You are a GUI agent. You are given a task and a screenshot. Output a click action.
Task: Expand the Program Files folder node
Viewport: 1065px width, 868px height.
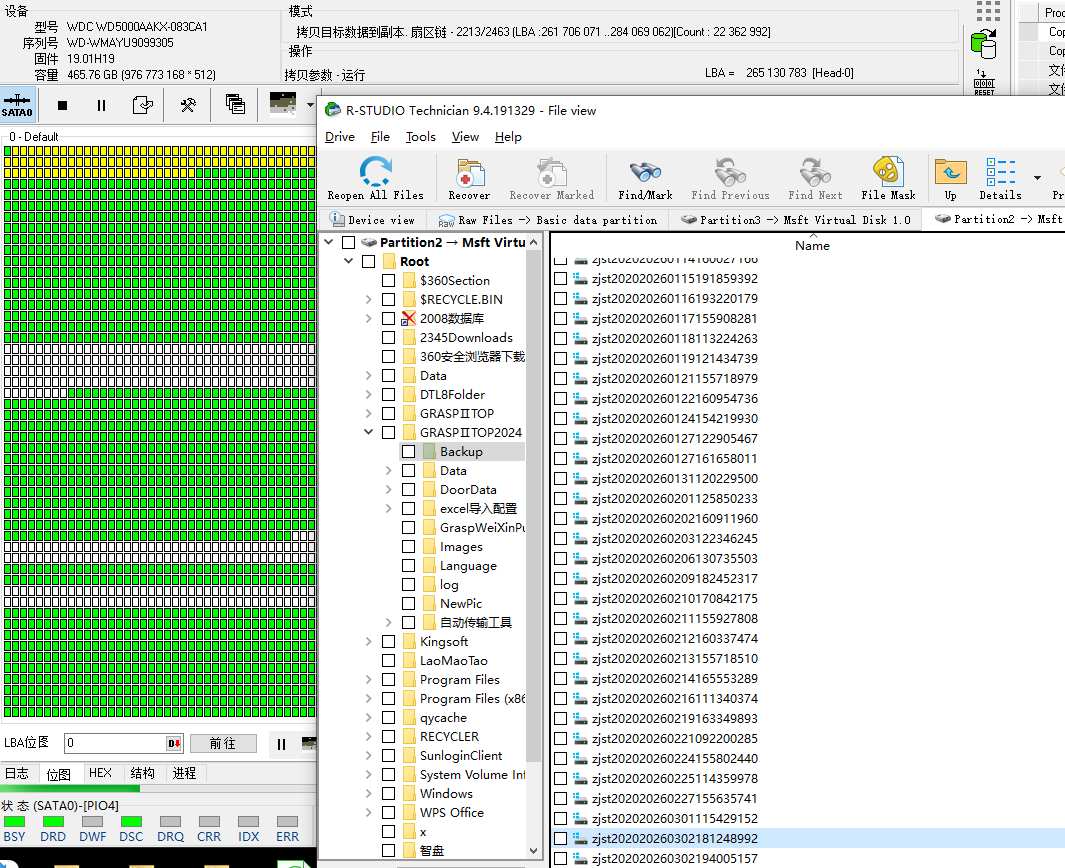(x=368, y=680)
